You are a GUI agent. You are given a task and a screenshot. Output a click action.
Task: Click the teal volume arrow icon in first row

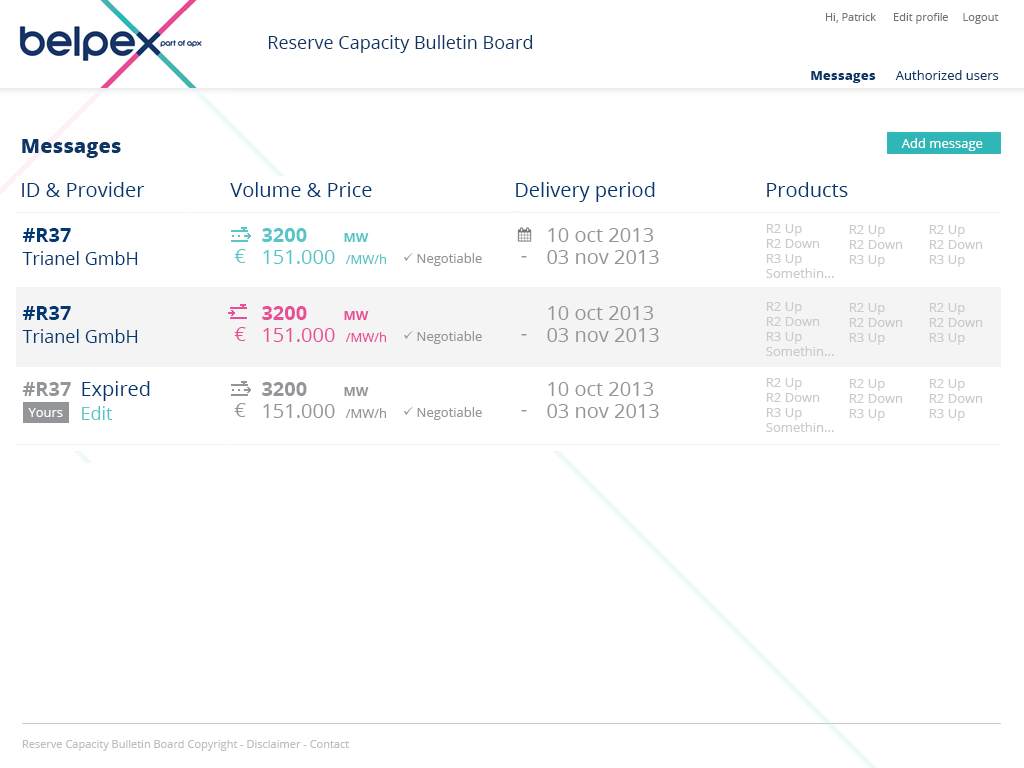240,235
